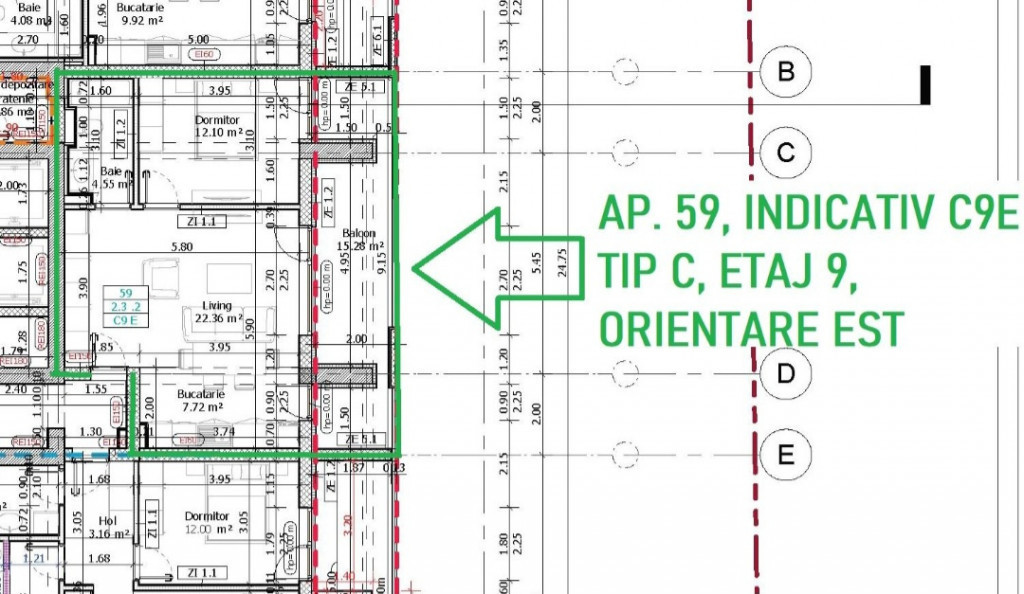Image resolution: width=1024 pixels, height=594 pixels.
Task: Select the 'ZI 1.1' tag below Dormitor 12.00
Action: click(202, 573)
